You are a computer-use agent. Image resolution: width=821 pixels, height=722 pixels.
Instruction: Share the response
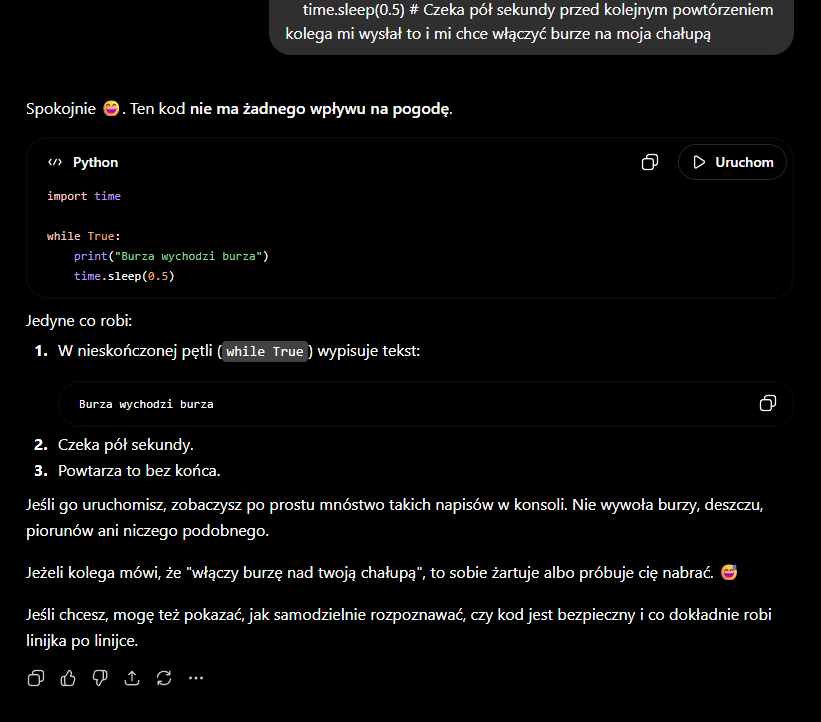132,678
